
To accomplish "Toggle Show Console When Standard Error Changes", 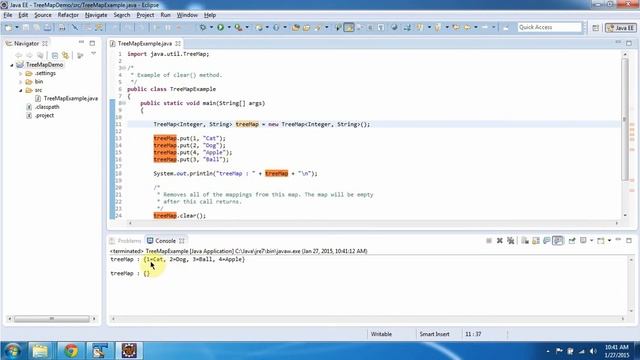I will pyautogui.click(x=558, y=241).
